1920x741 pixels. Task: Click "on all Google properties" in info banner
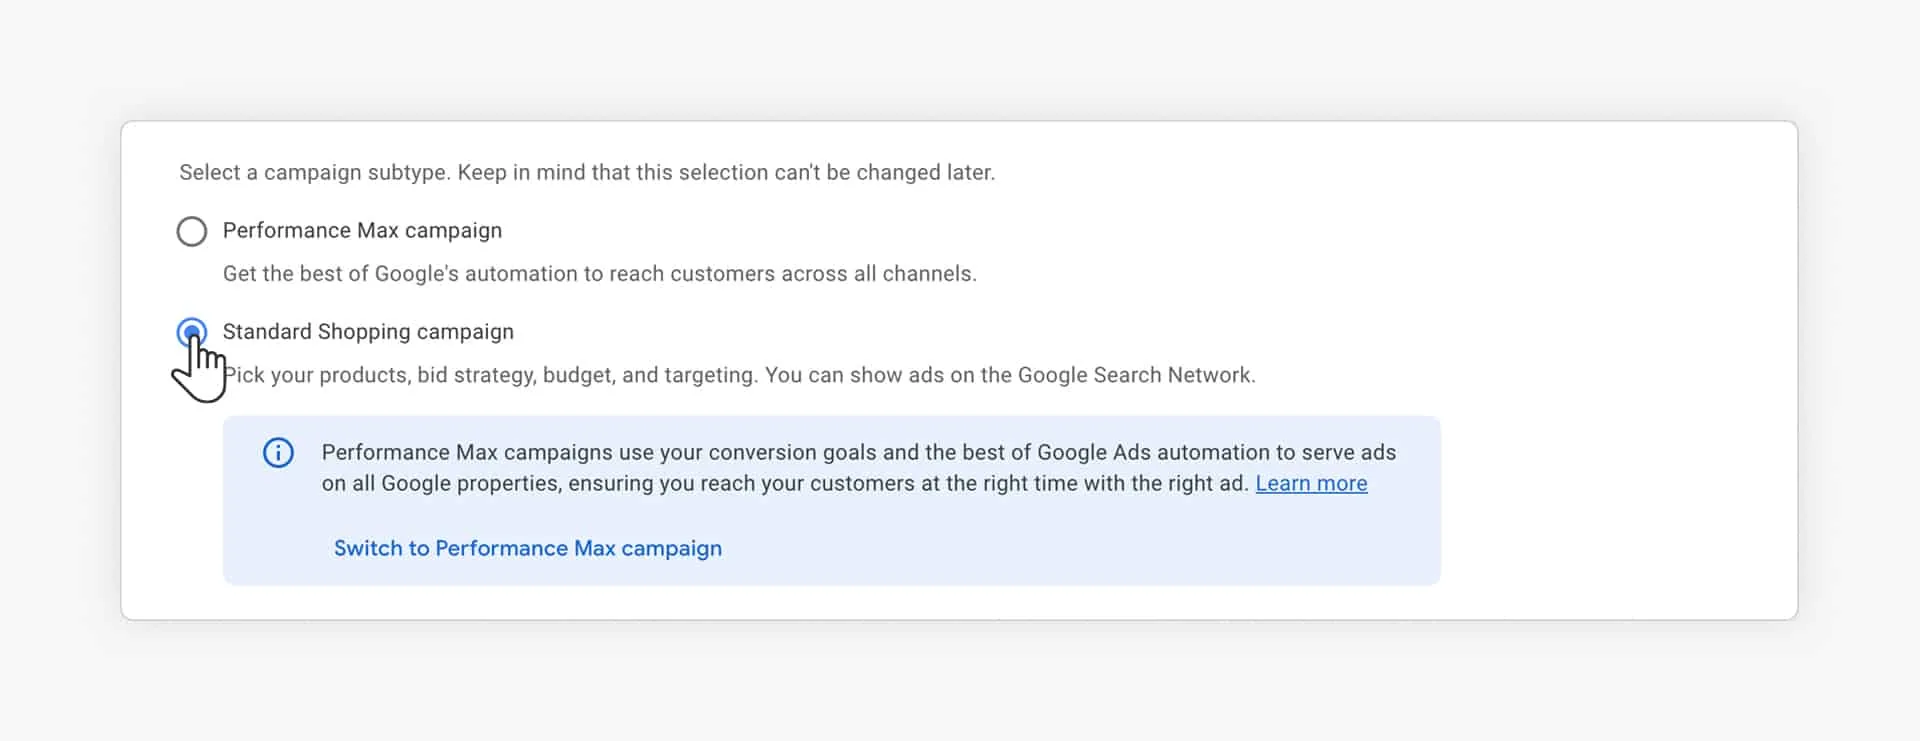click(441, 484)
